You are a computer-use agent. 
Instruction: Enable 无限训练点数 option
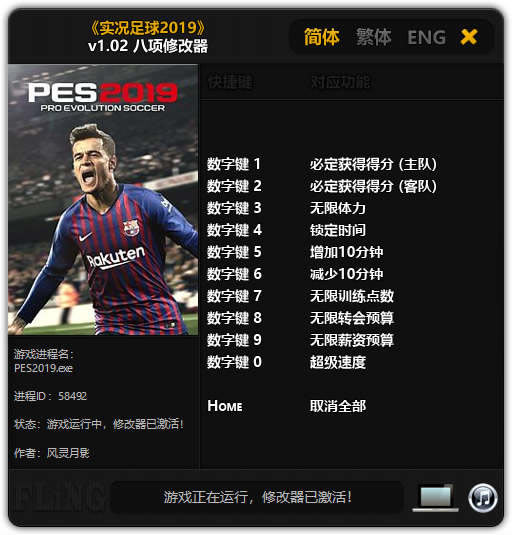(352, 296)
